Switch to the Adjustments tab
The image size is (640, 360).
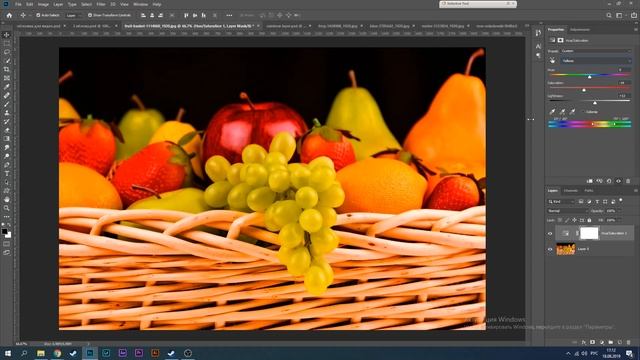[580, 30]
